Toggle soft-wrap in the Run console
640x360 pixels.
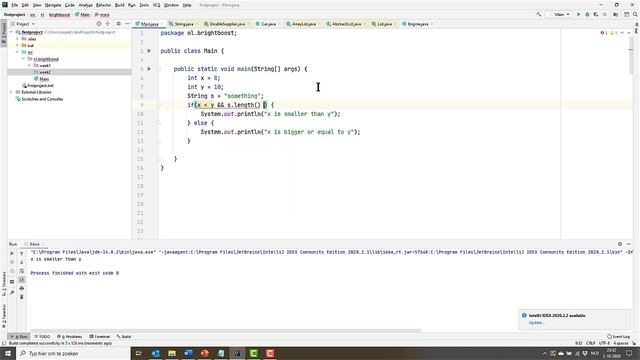tap(22, 271)
